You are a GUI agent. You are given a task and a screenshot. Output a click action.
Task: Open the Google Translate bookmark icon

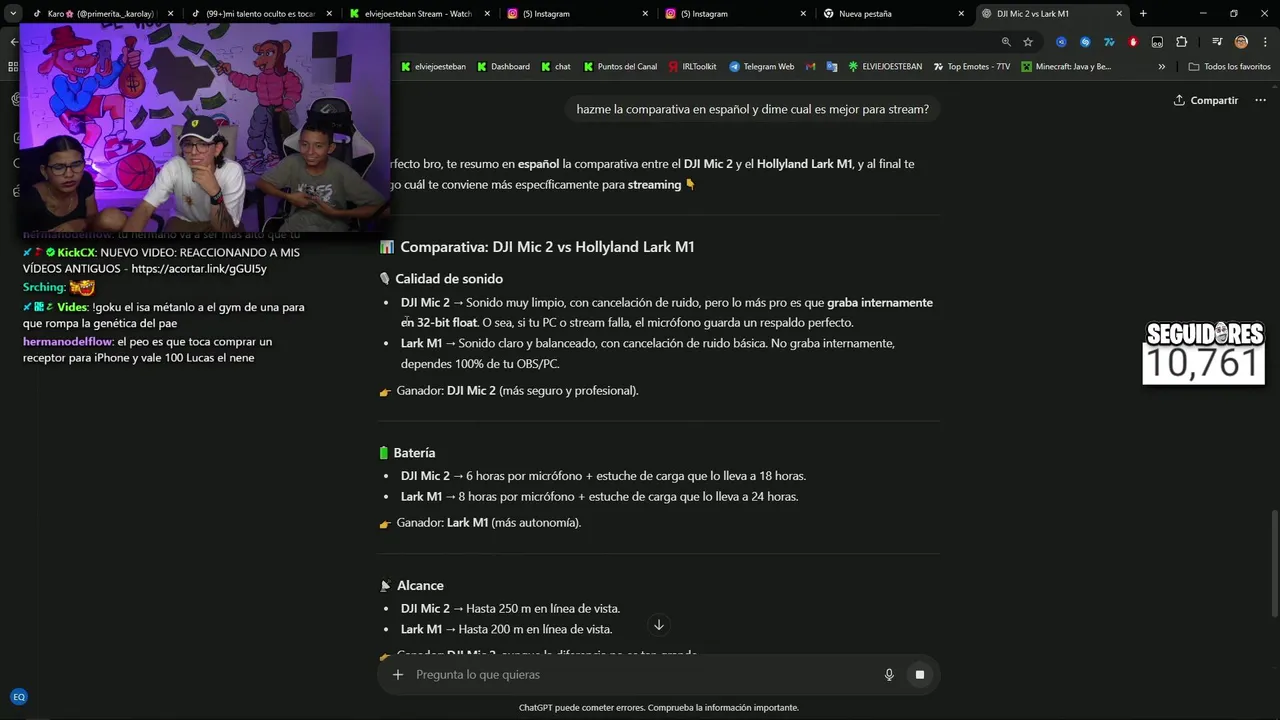pos(832,67)
